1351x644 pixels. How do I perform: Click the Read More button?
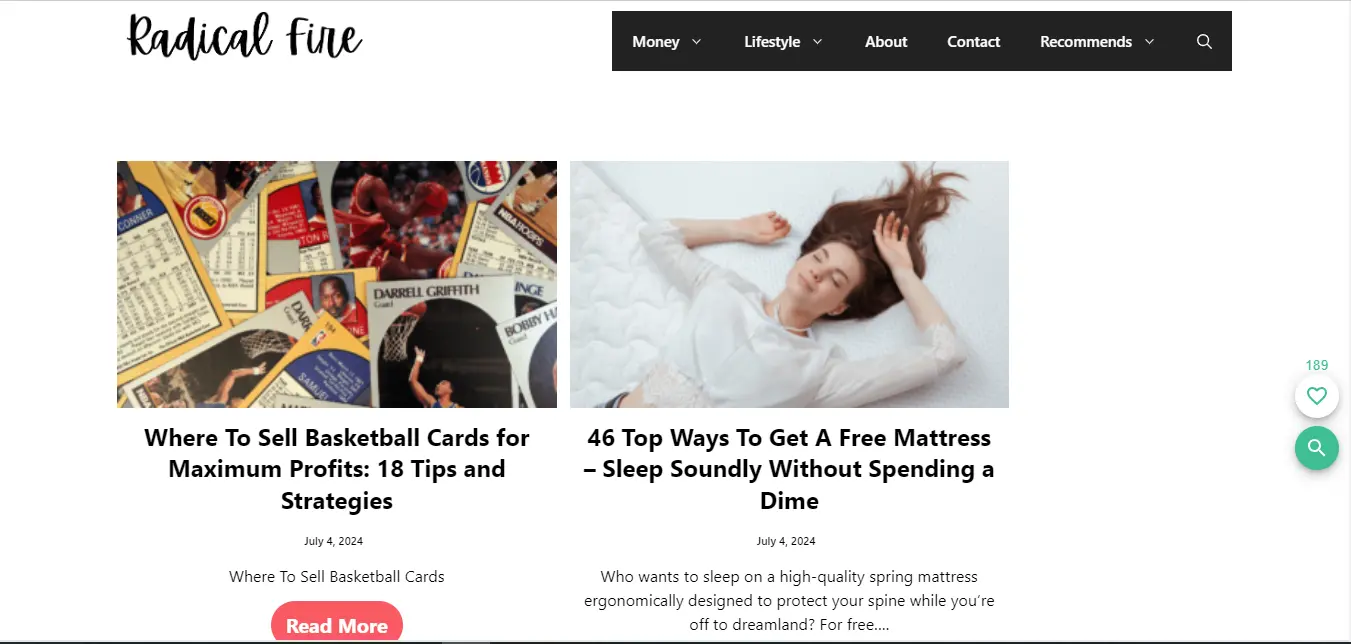tap(337, 625)
